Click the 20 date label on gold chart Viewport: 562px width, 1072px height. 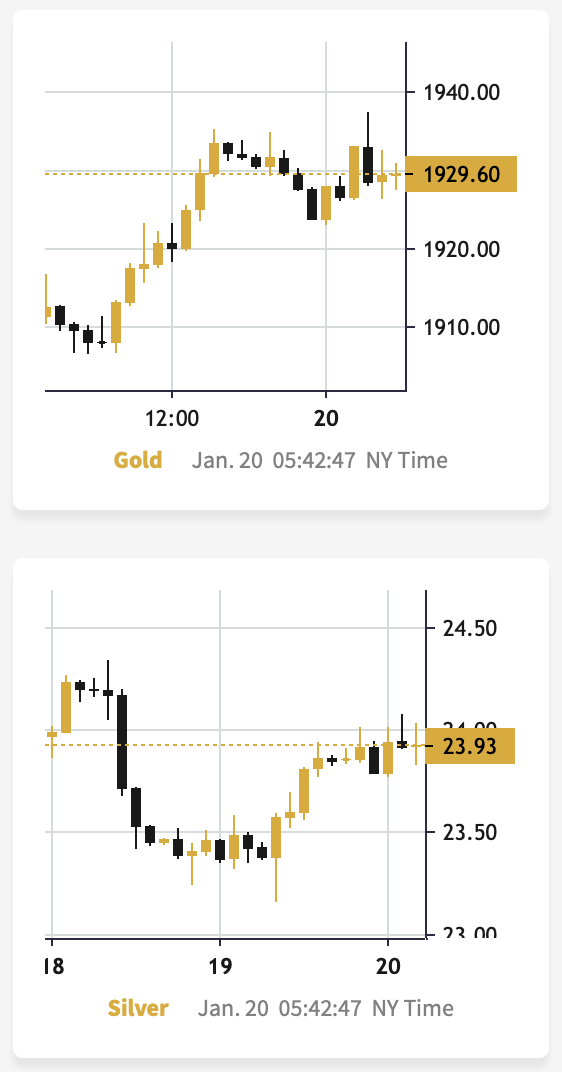(326, 418)
